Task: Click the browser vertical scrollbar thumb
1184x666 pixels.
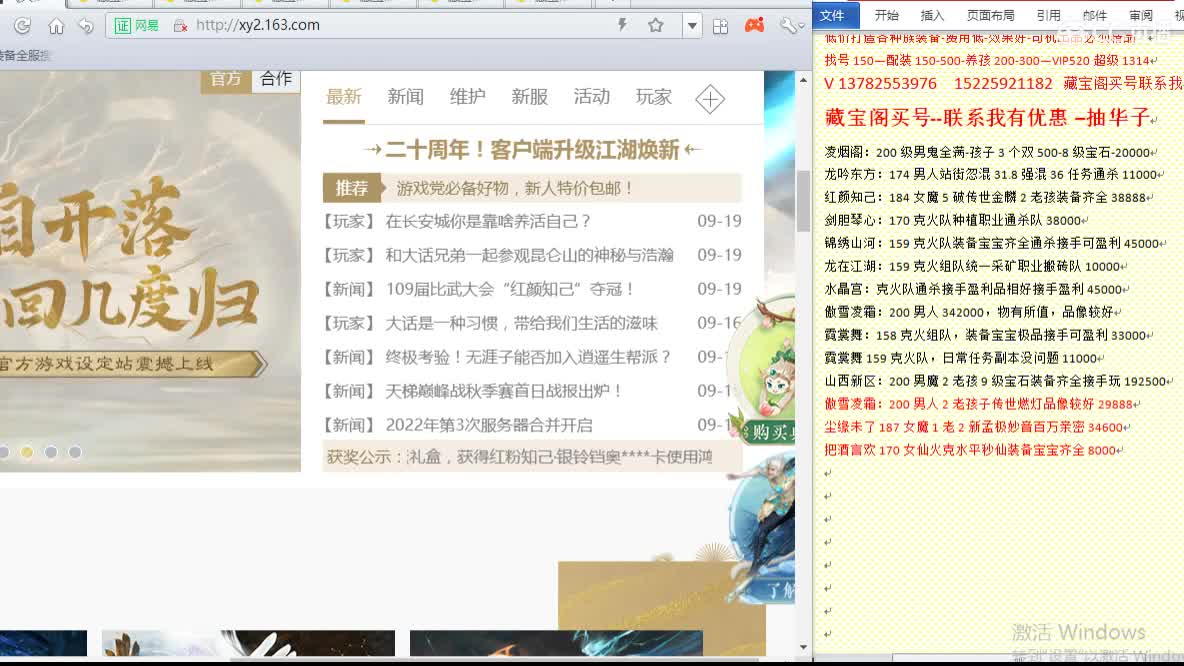Action: click(803, 201)
